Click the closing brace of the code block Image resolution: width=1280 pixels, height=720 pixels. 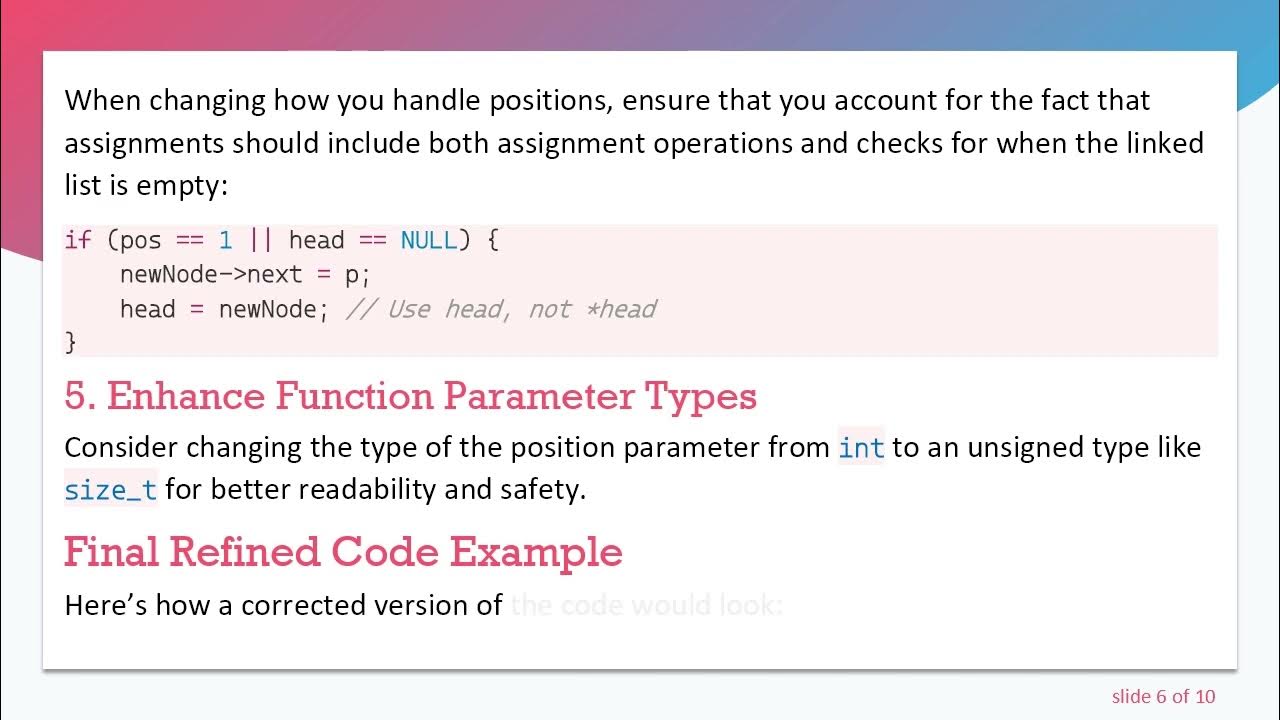[70, 342]
